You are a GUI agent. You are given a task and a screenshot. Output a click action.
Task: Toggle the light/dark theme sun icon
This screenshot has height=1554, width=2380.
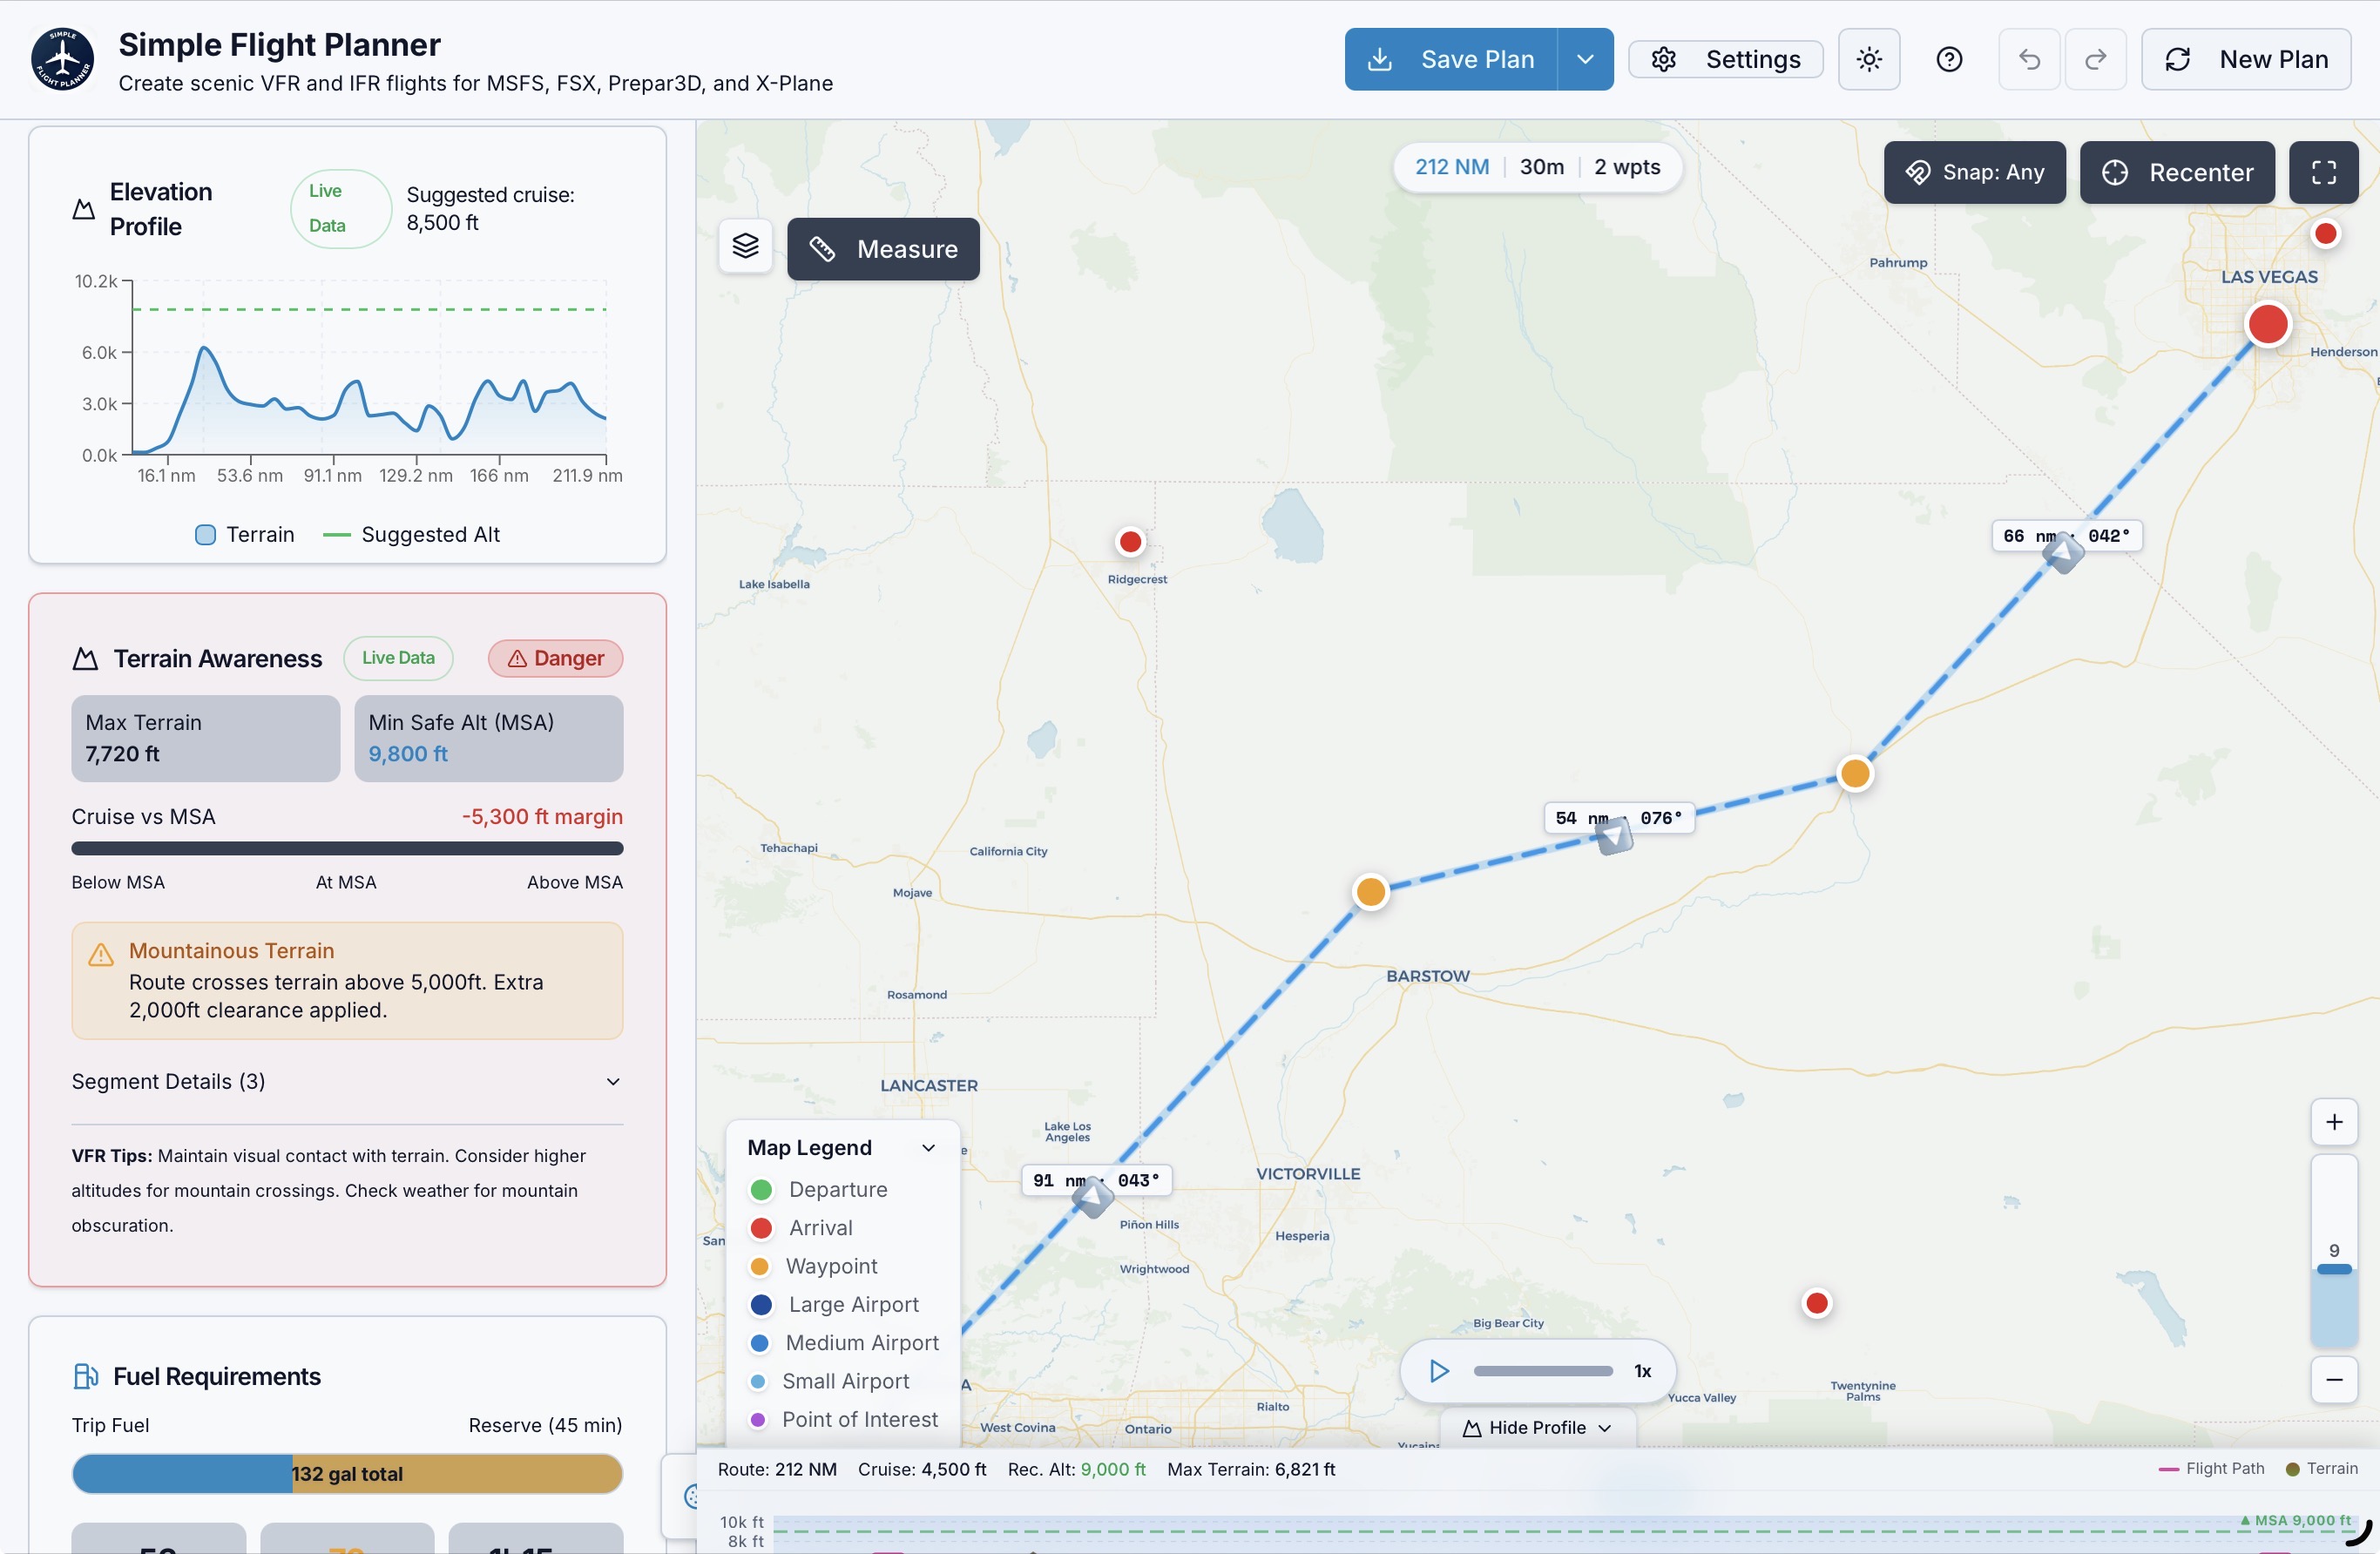point(1868,59)
